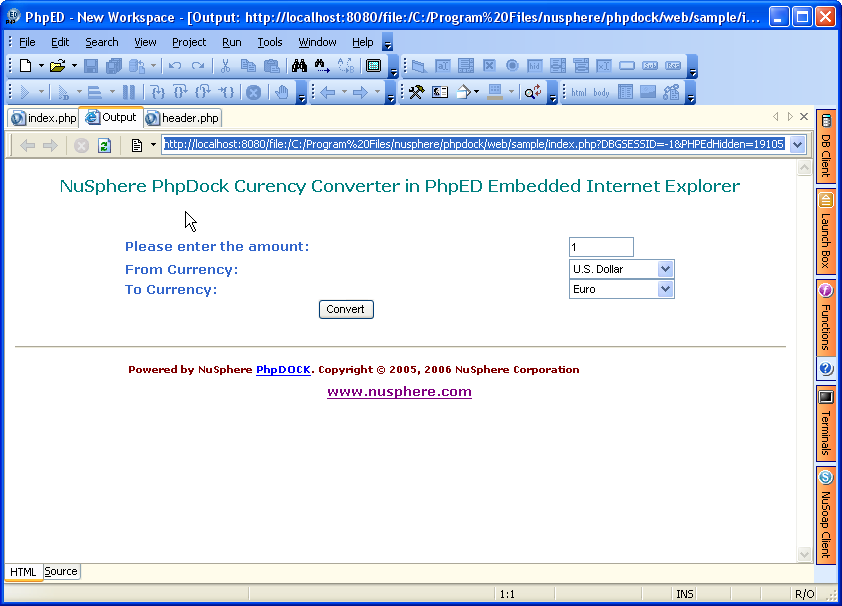The height and width of the screenshot is (606, 842).
Task: Open the Tools menu
Action: click(x=270, y=42)
